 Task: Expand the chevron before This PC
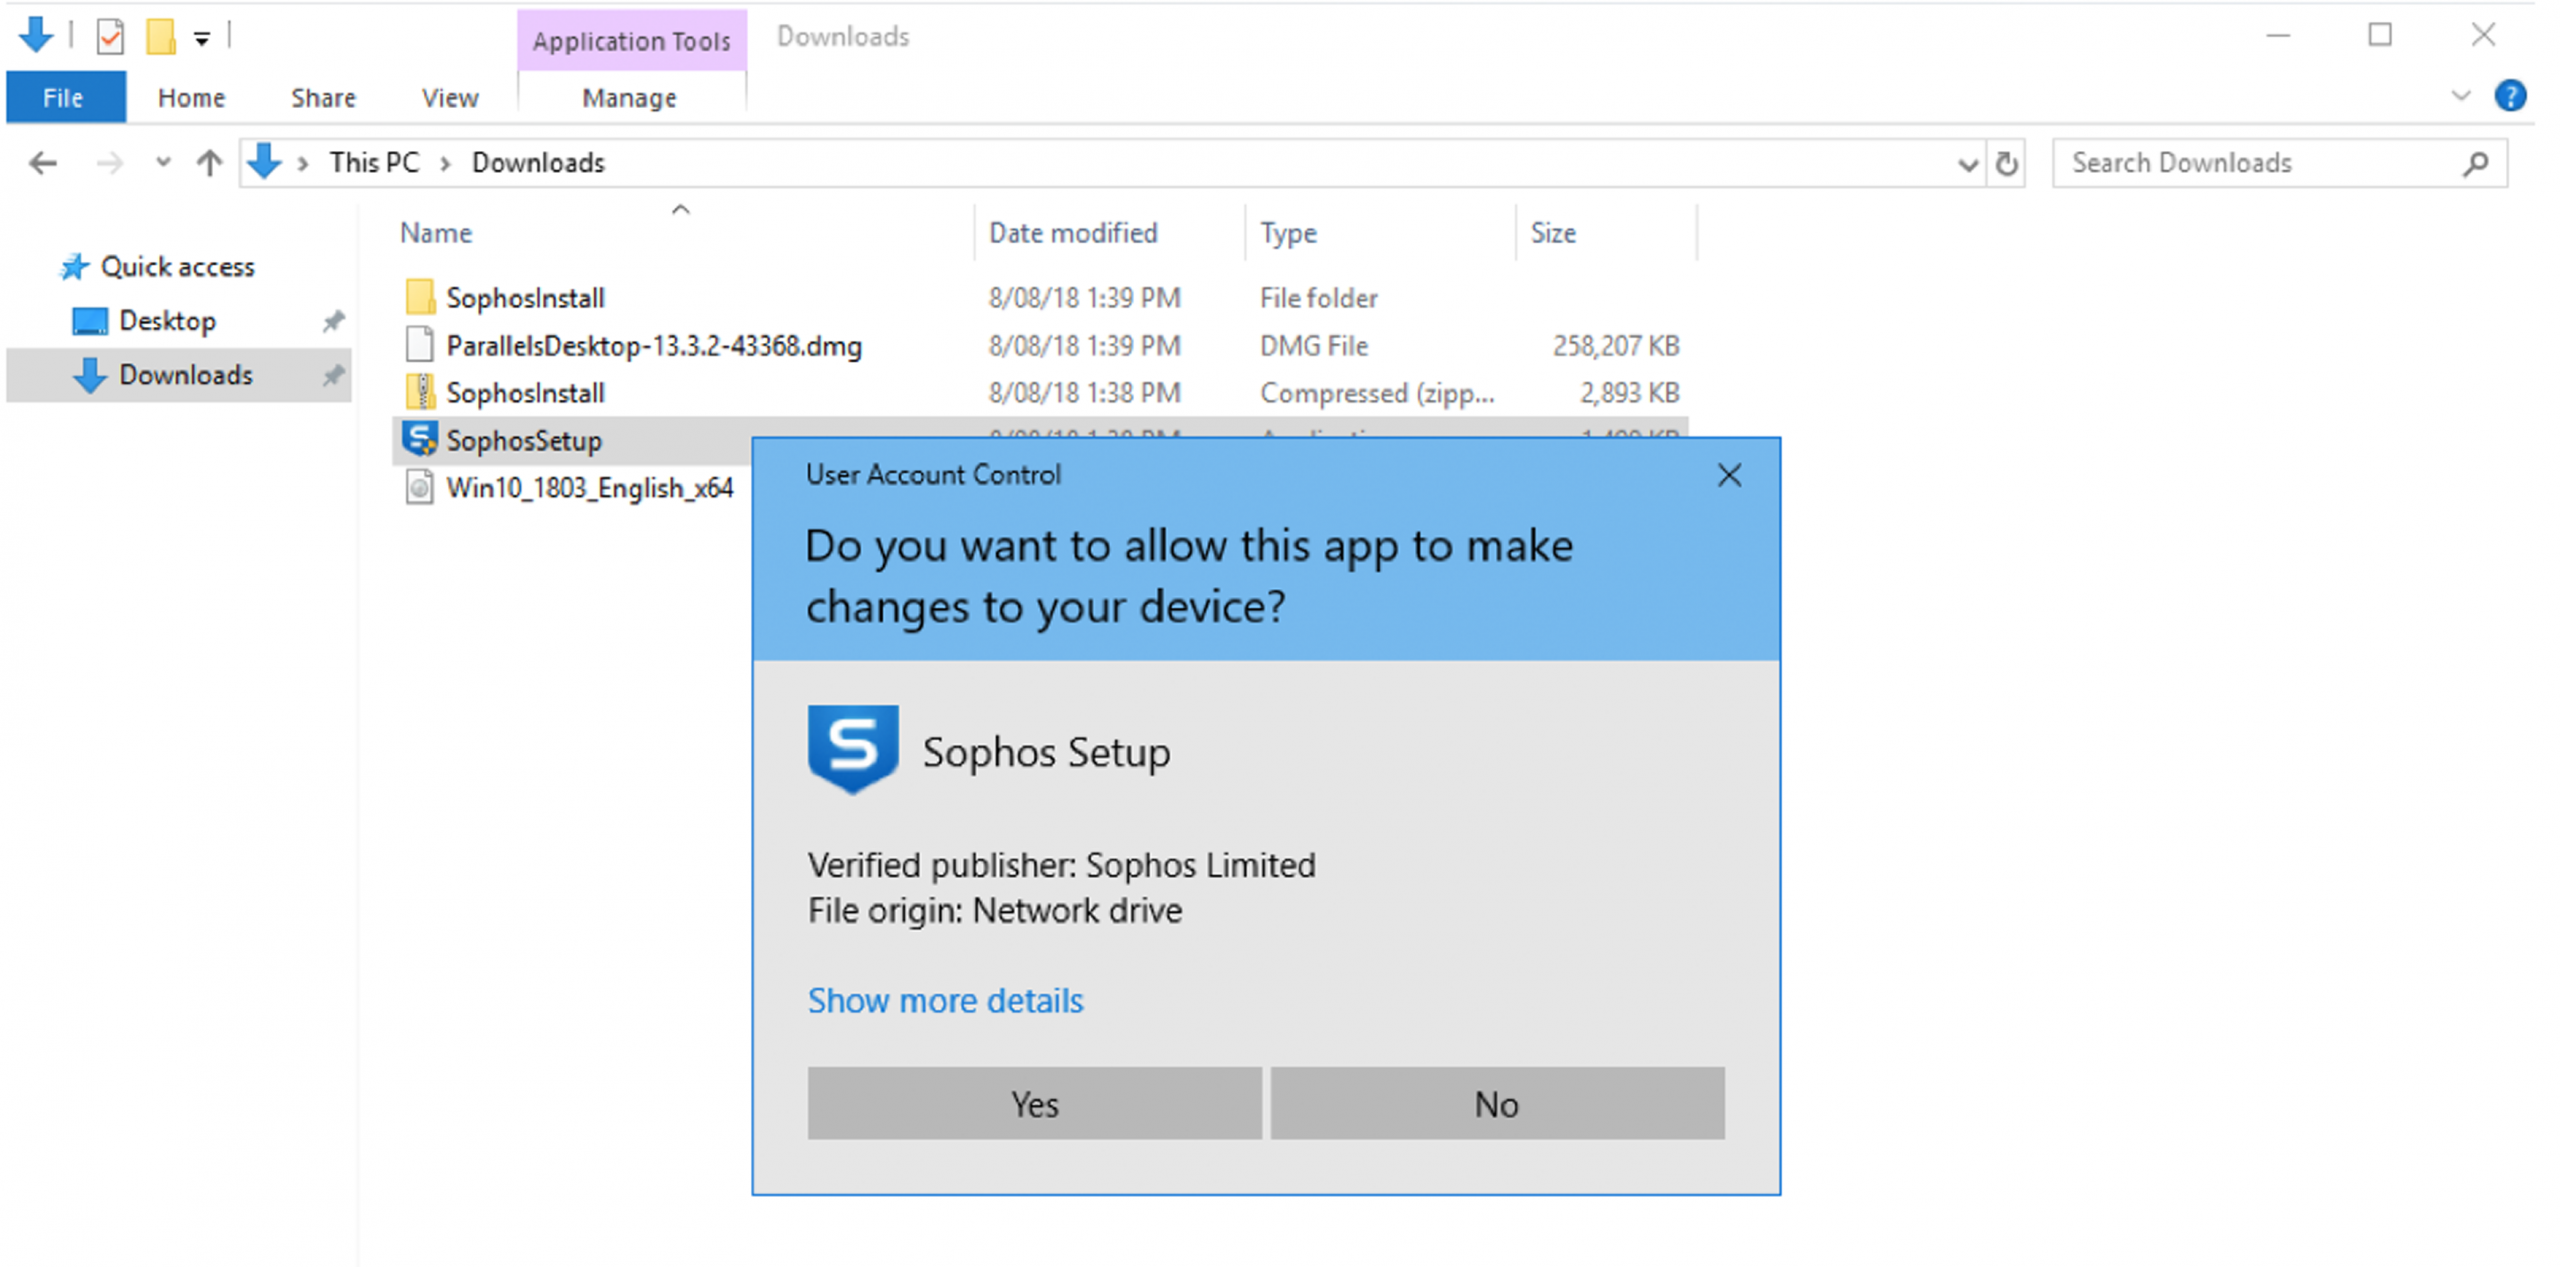(x=302, y=163)
